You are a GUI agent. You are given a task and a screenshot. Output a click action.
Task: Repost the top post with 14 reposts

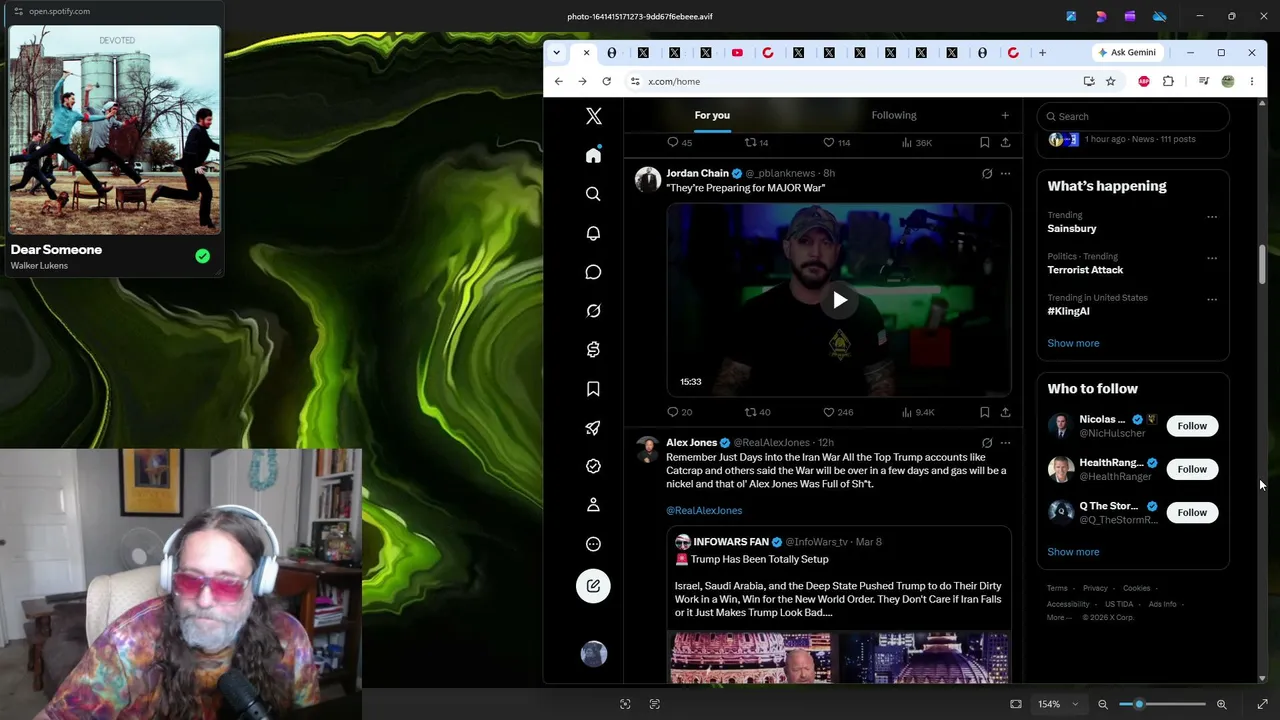pos(756,143)
